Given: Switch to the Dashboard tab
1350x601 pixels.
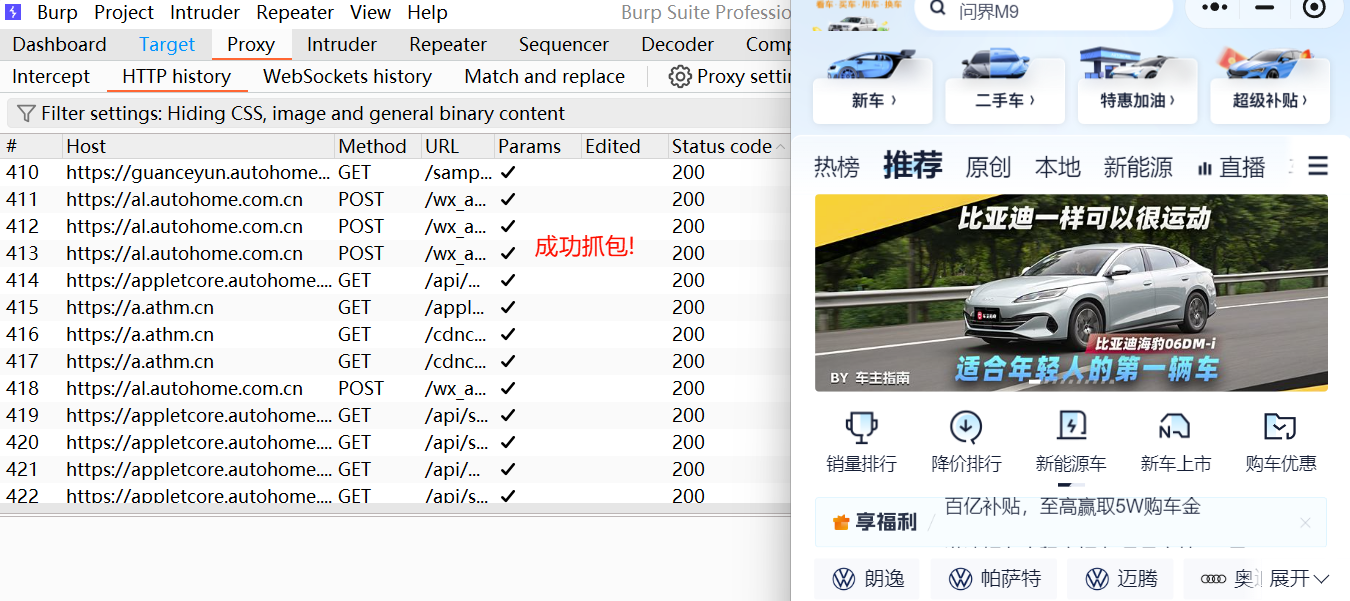Looking at the screenshot, I should 60,45.
